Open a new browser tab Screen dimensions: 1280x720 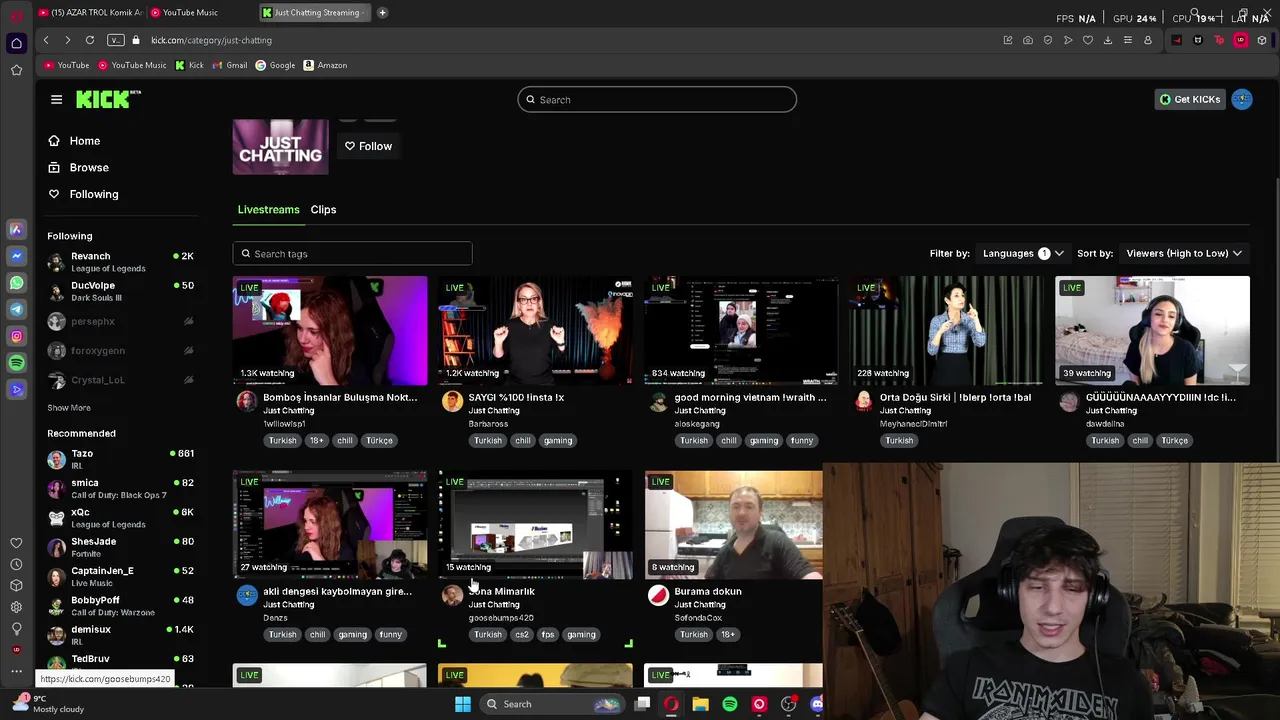point(382,13)
